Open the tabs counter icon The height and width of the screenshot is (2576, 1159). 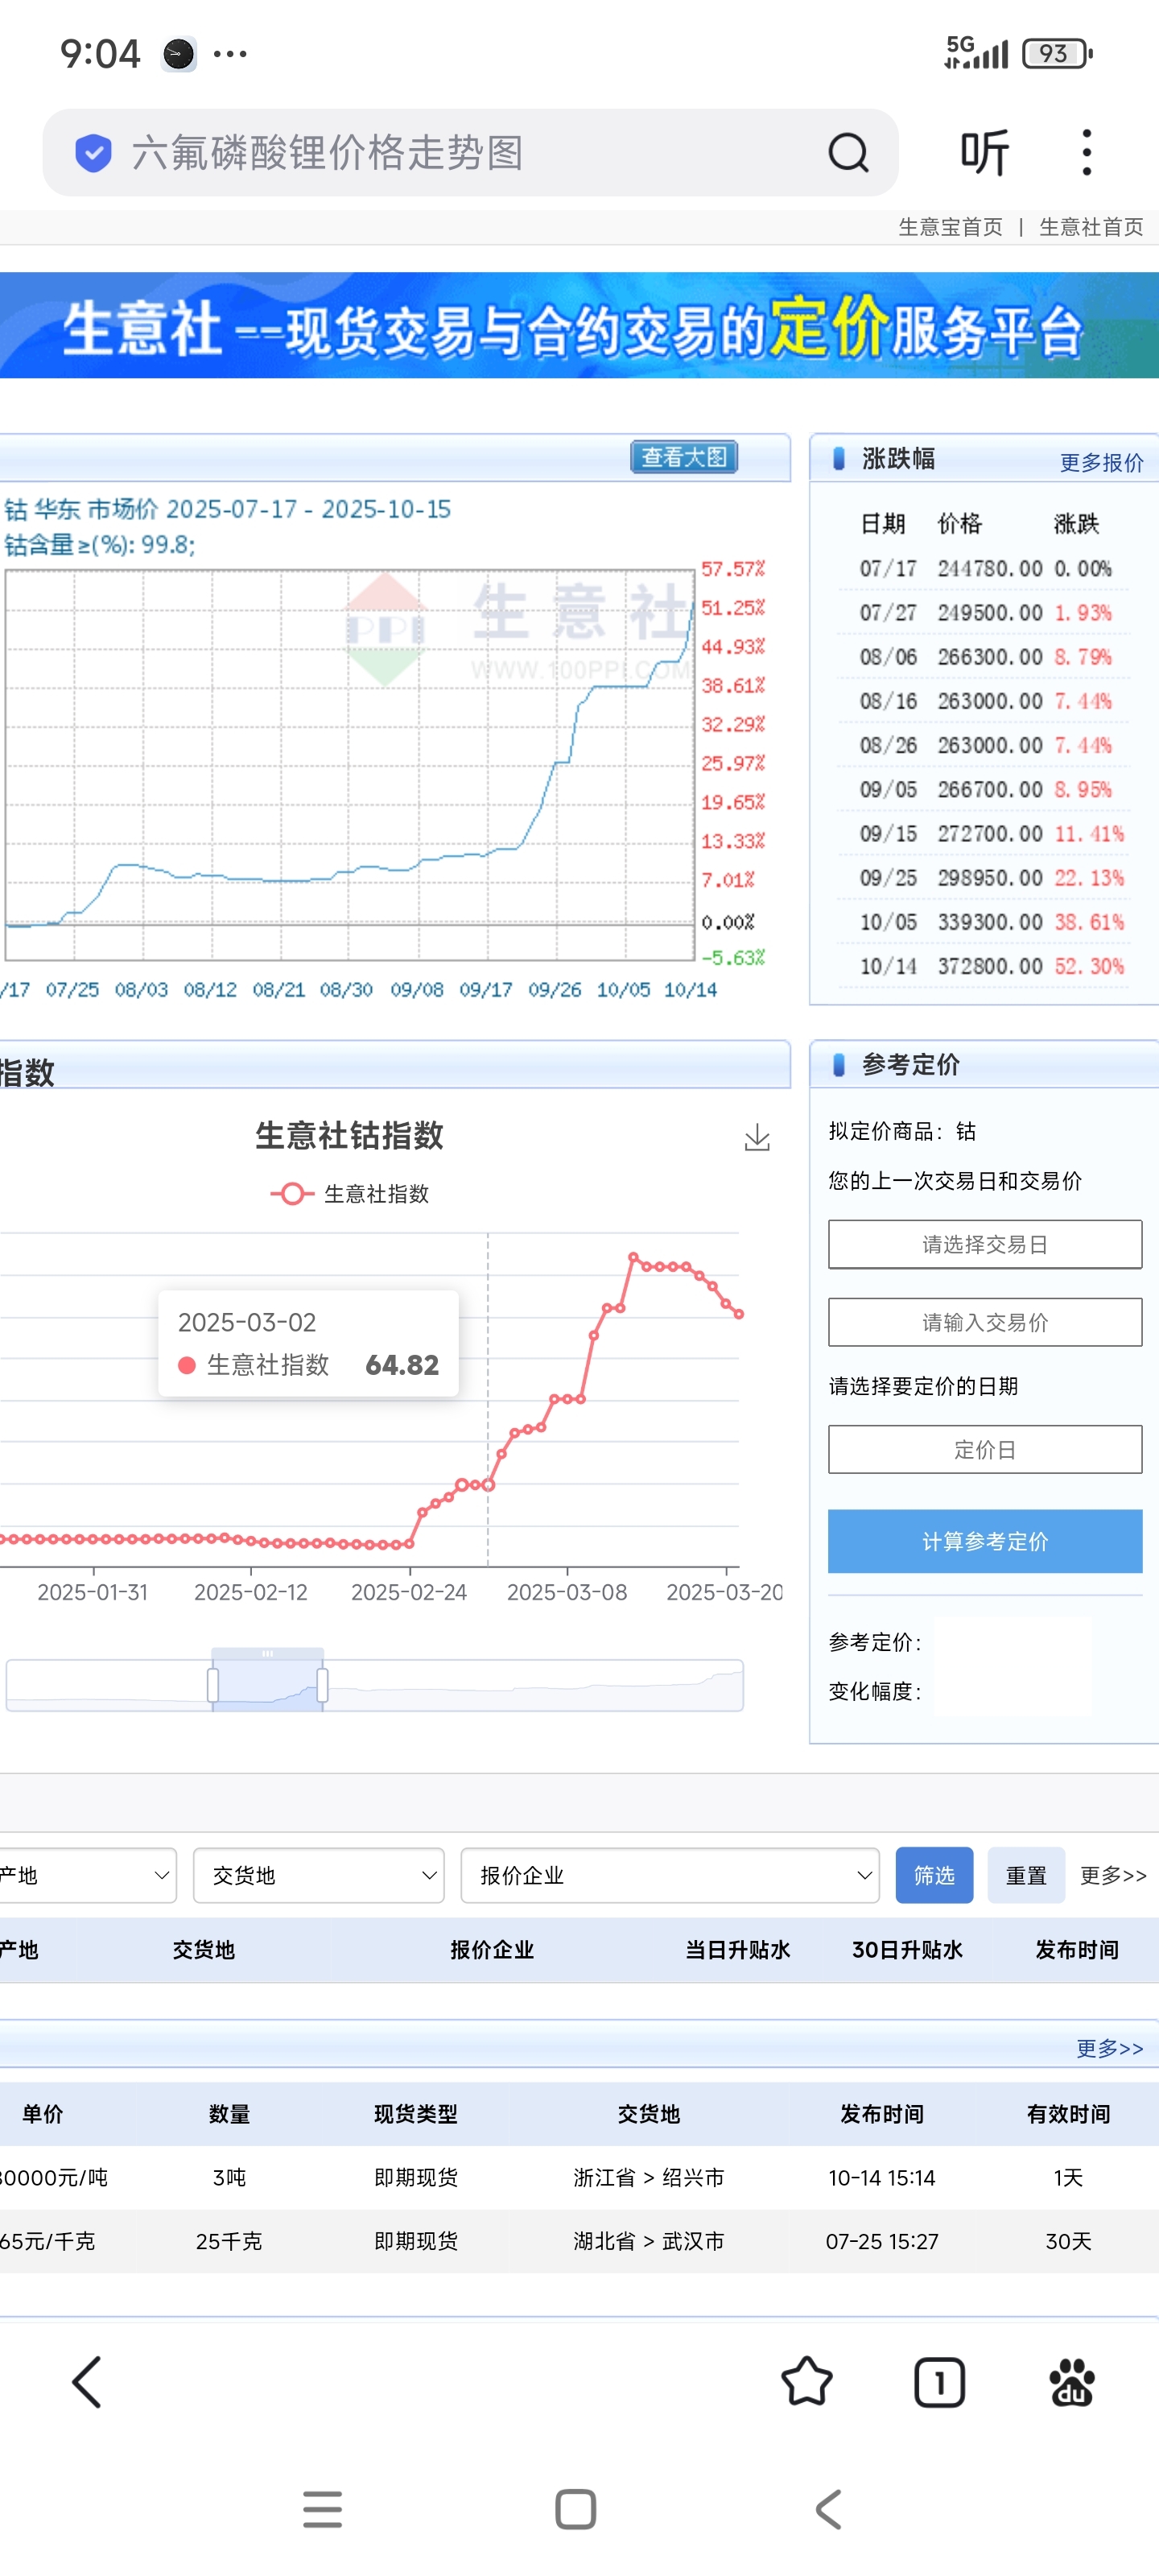click(x=939, y=2382)
